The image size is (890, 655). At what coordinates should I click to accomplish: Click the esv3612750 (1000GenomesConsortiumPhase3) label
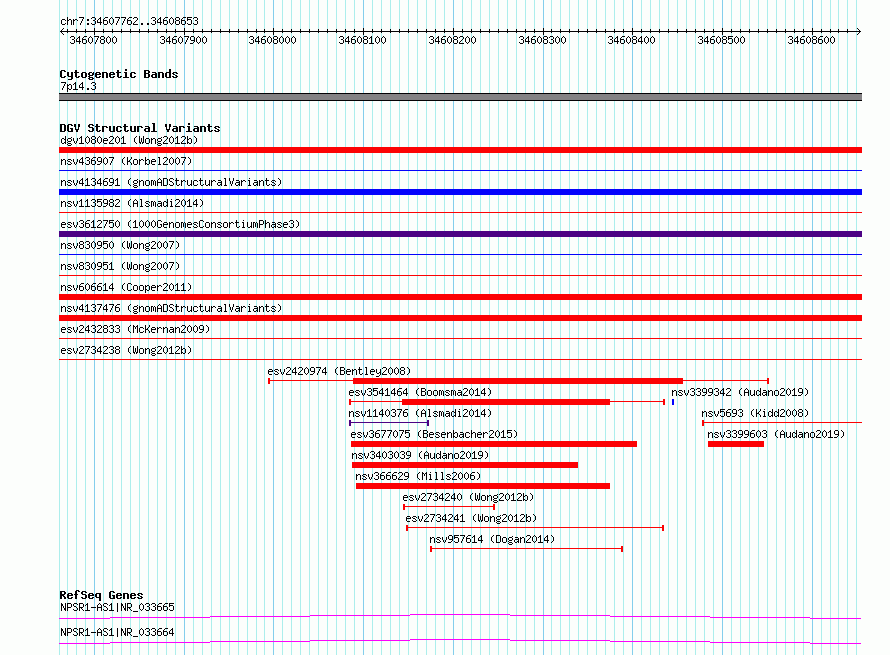tap(180, 224)
